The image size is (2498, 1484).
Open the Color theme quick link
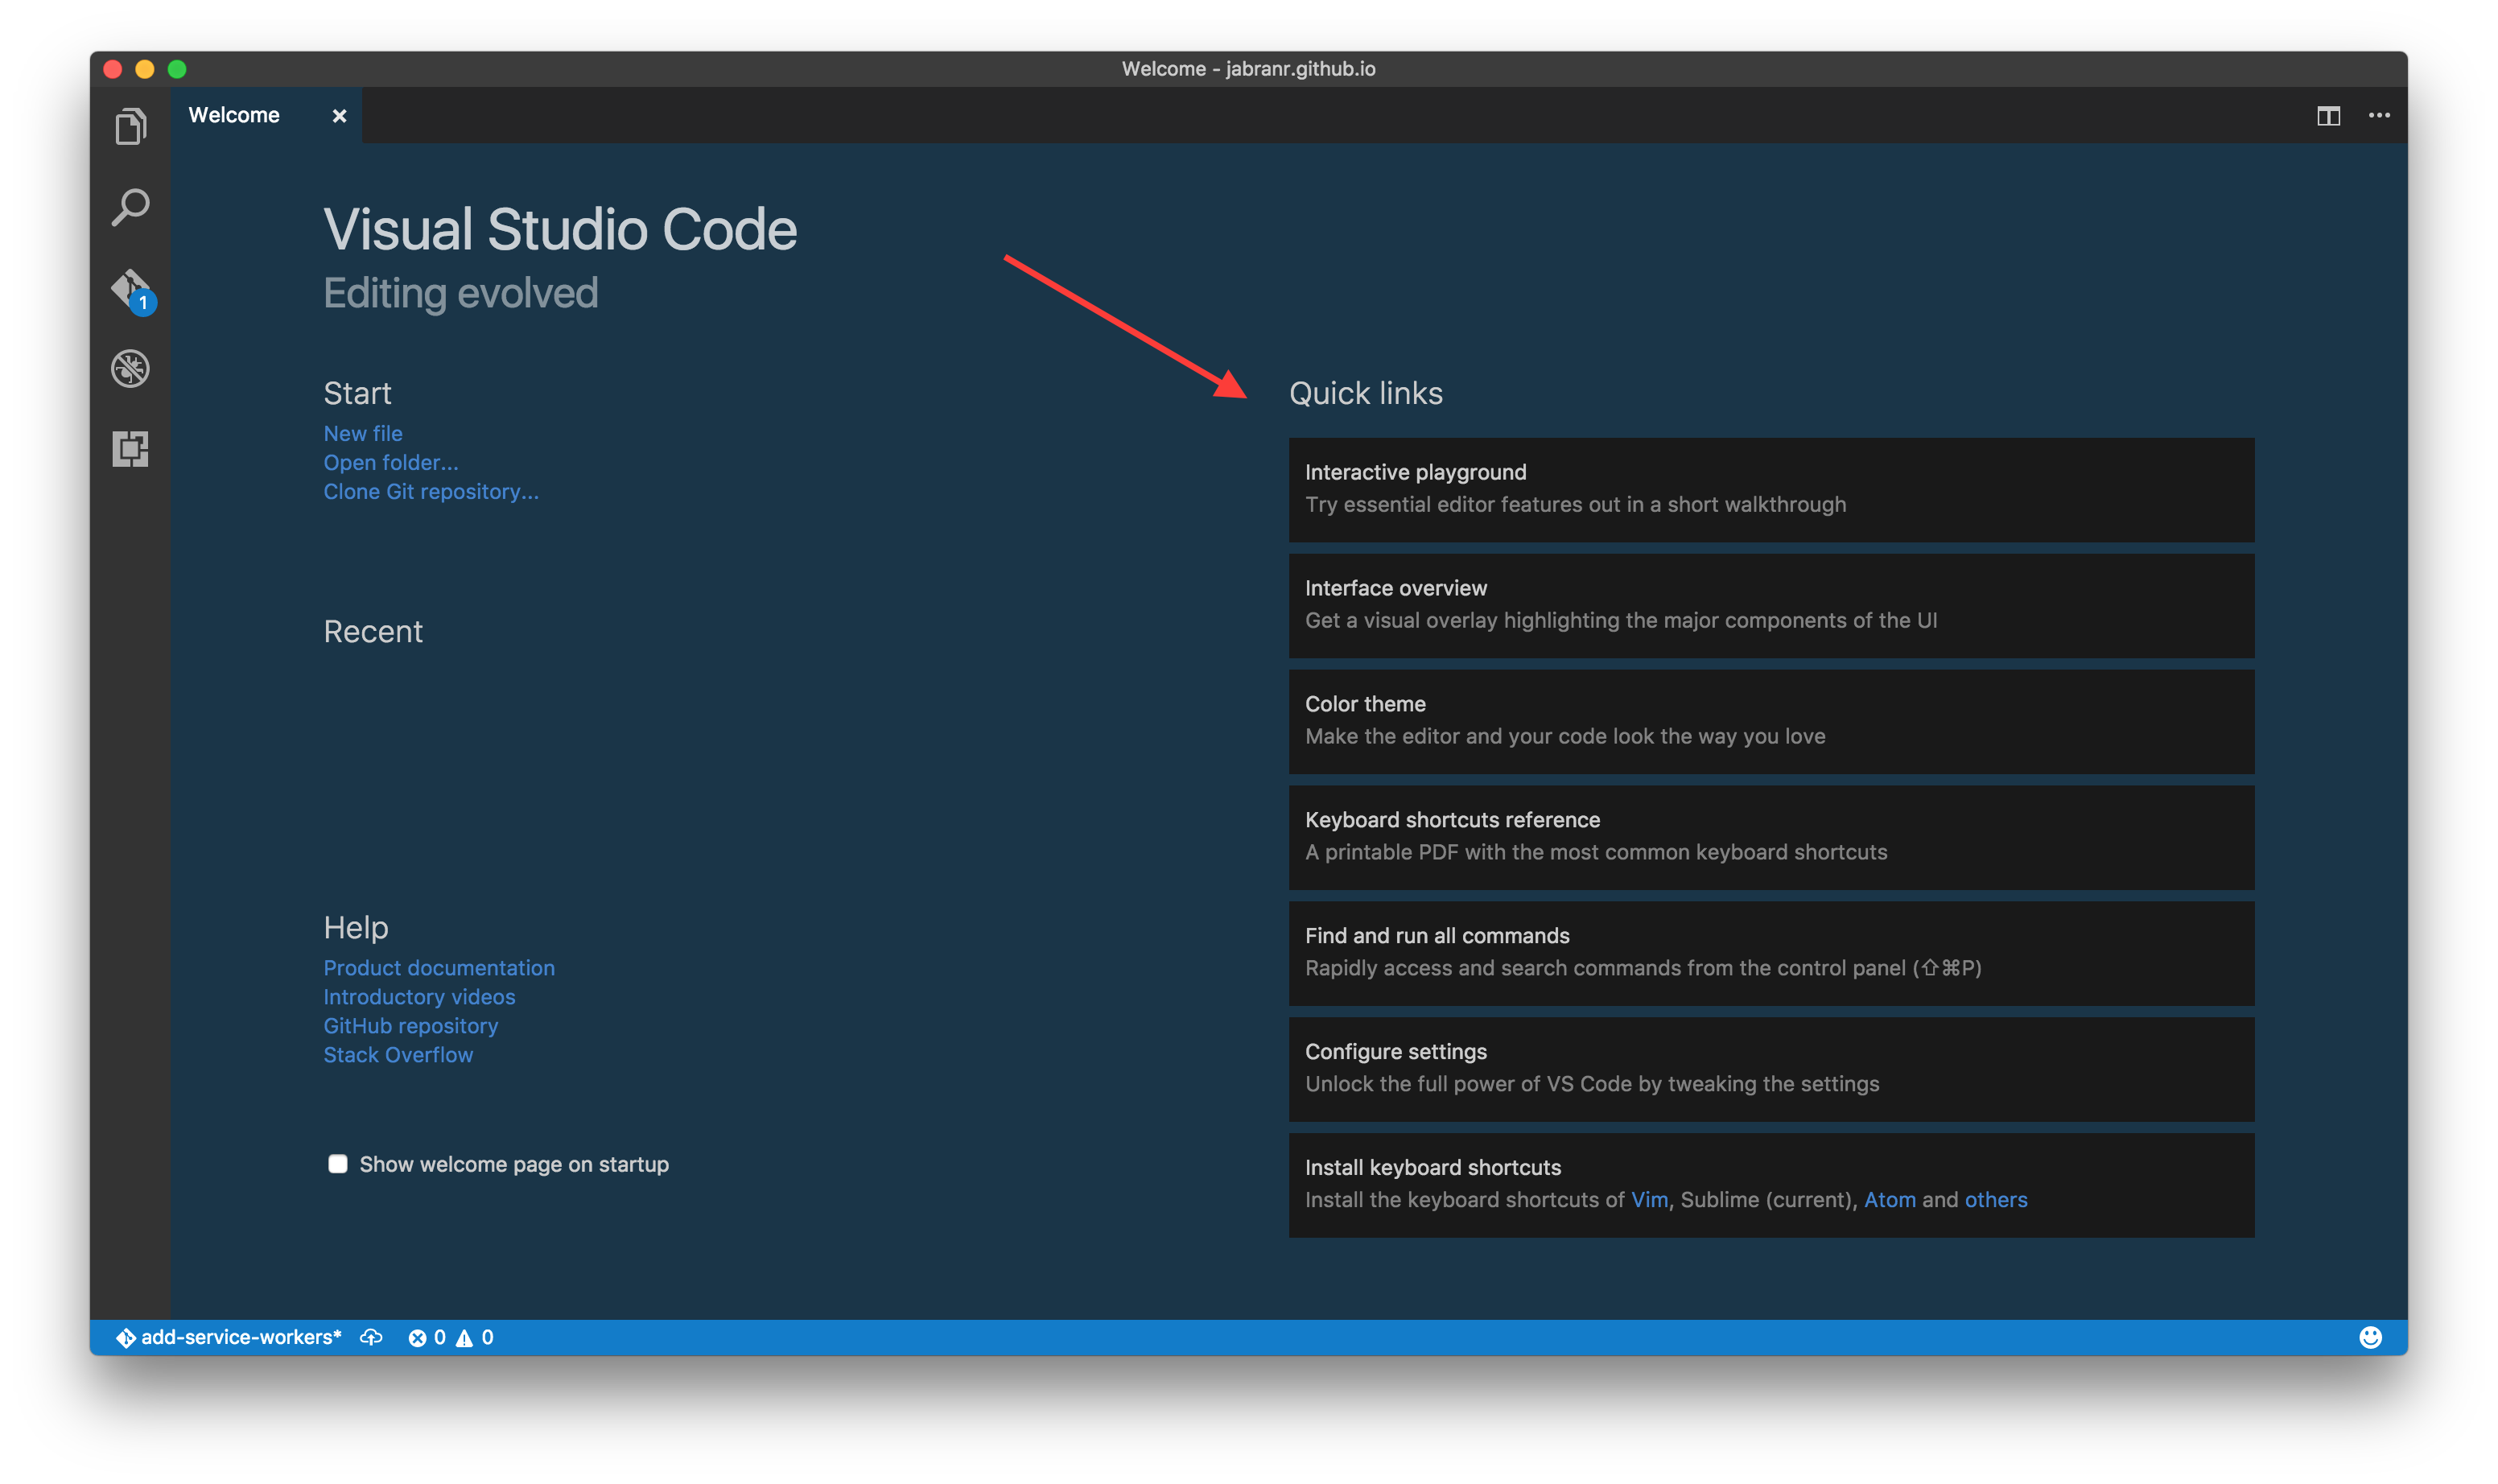[1771, 721]
